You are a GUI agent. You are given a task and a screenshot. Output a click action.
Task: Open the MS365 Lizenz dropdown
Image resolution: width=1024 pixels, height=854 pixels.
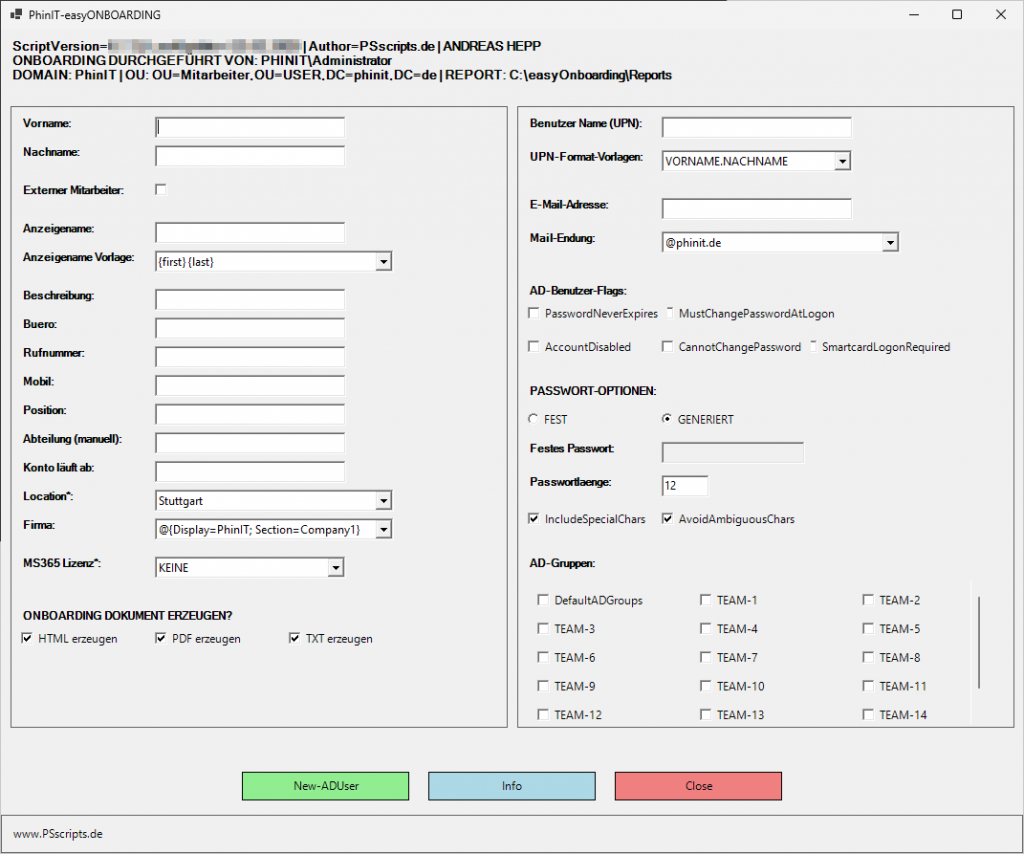pyautogui.click(x=335, y=568)
